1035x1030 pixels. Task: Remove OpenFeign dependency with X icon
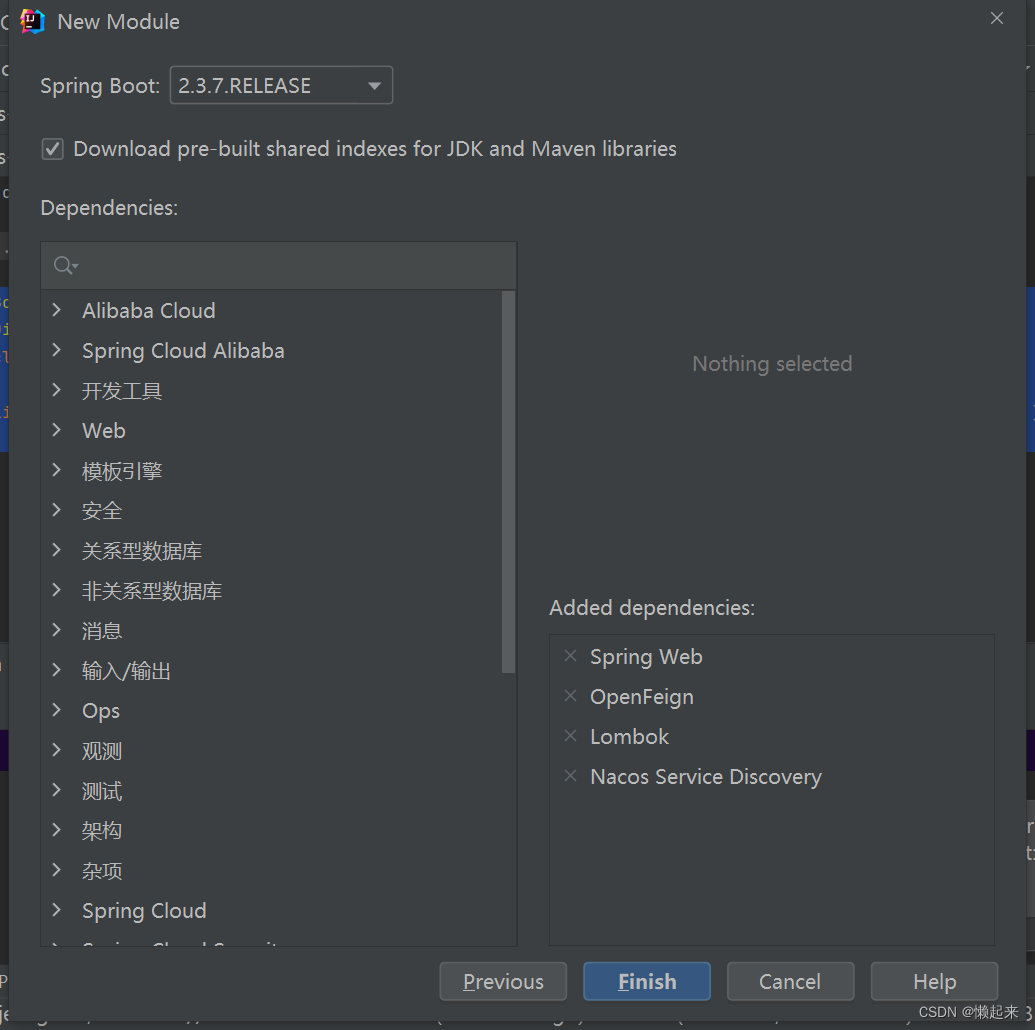click(570, 696)
